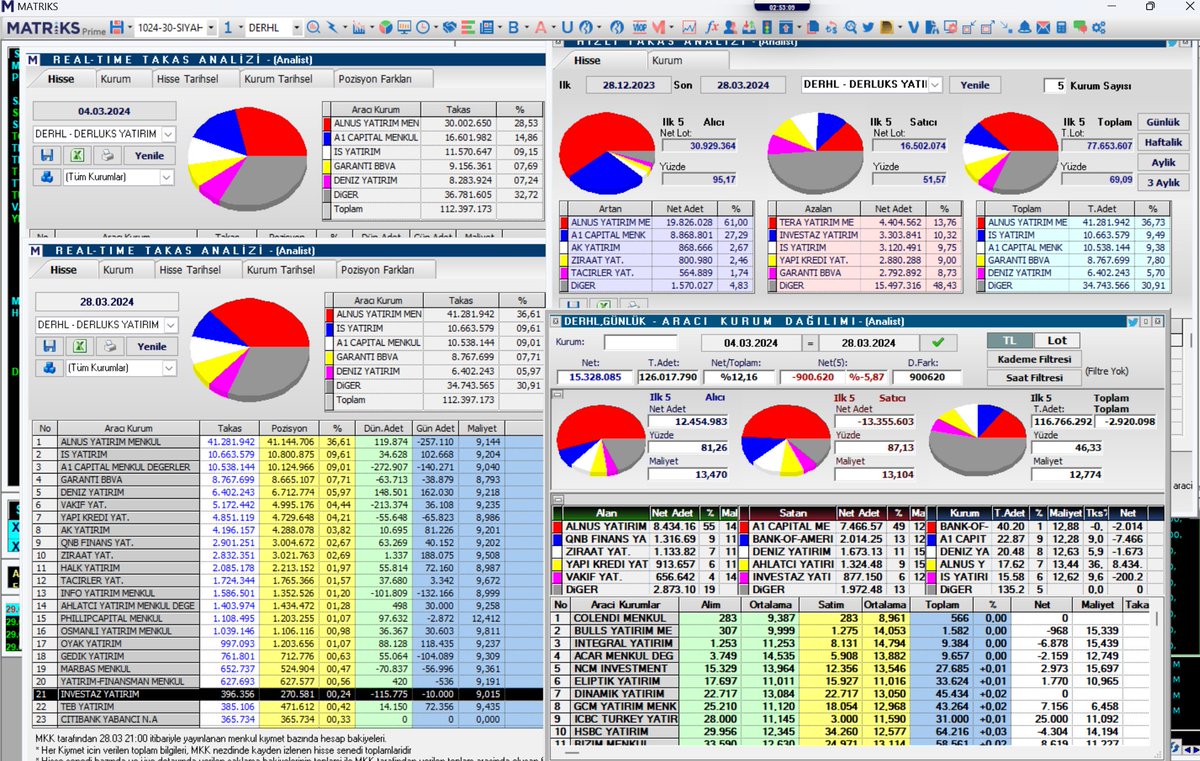Click the blue B icon in toolbar
Viewport: 1200px width, 761px height.
[x=514, y=27]
